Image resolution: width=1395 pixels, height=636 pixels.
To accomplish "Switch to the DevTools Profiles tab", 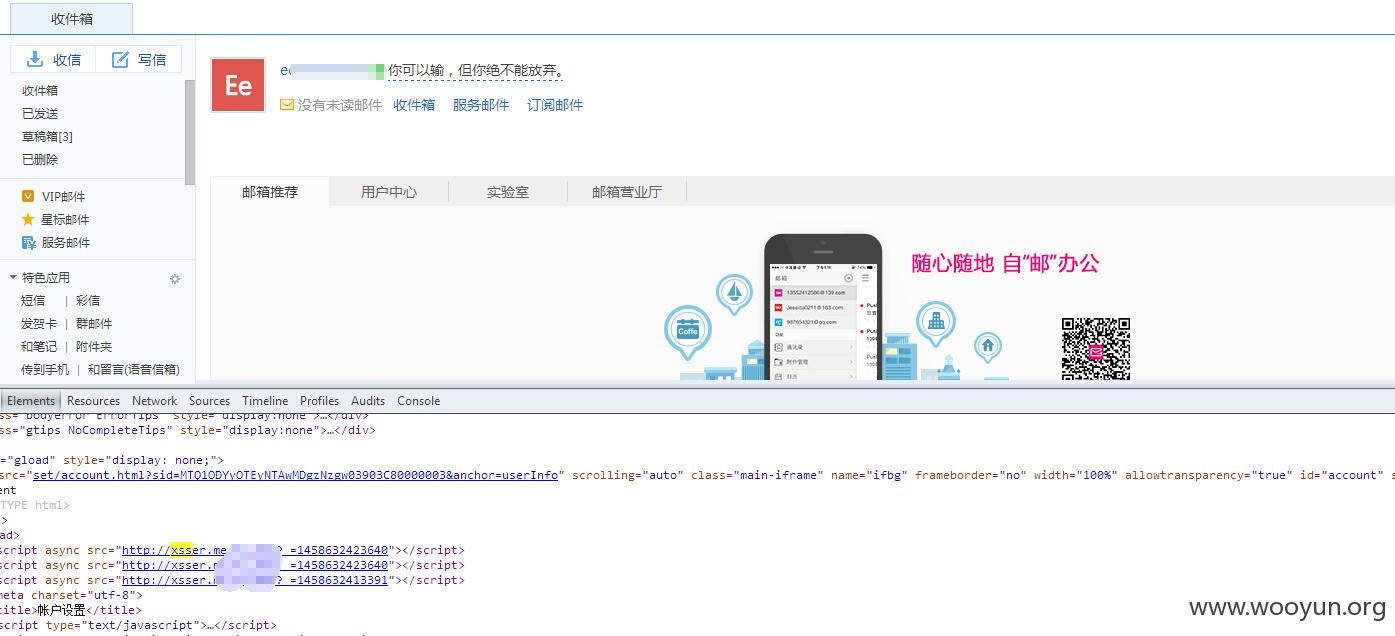I will tap(319, 400).
